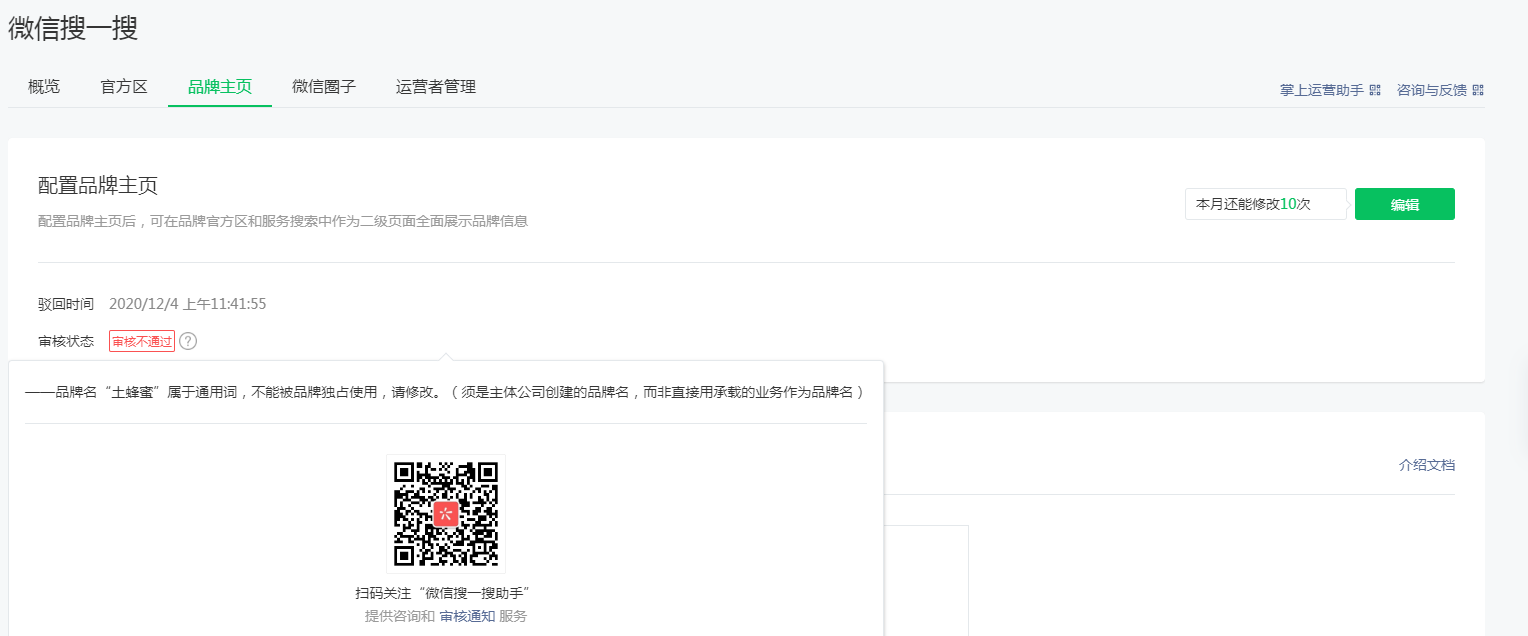Go to the 微信圈子 tab
This screenshot has height=636, width=1528.
pyautogui.click(x=324, y=87)
